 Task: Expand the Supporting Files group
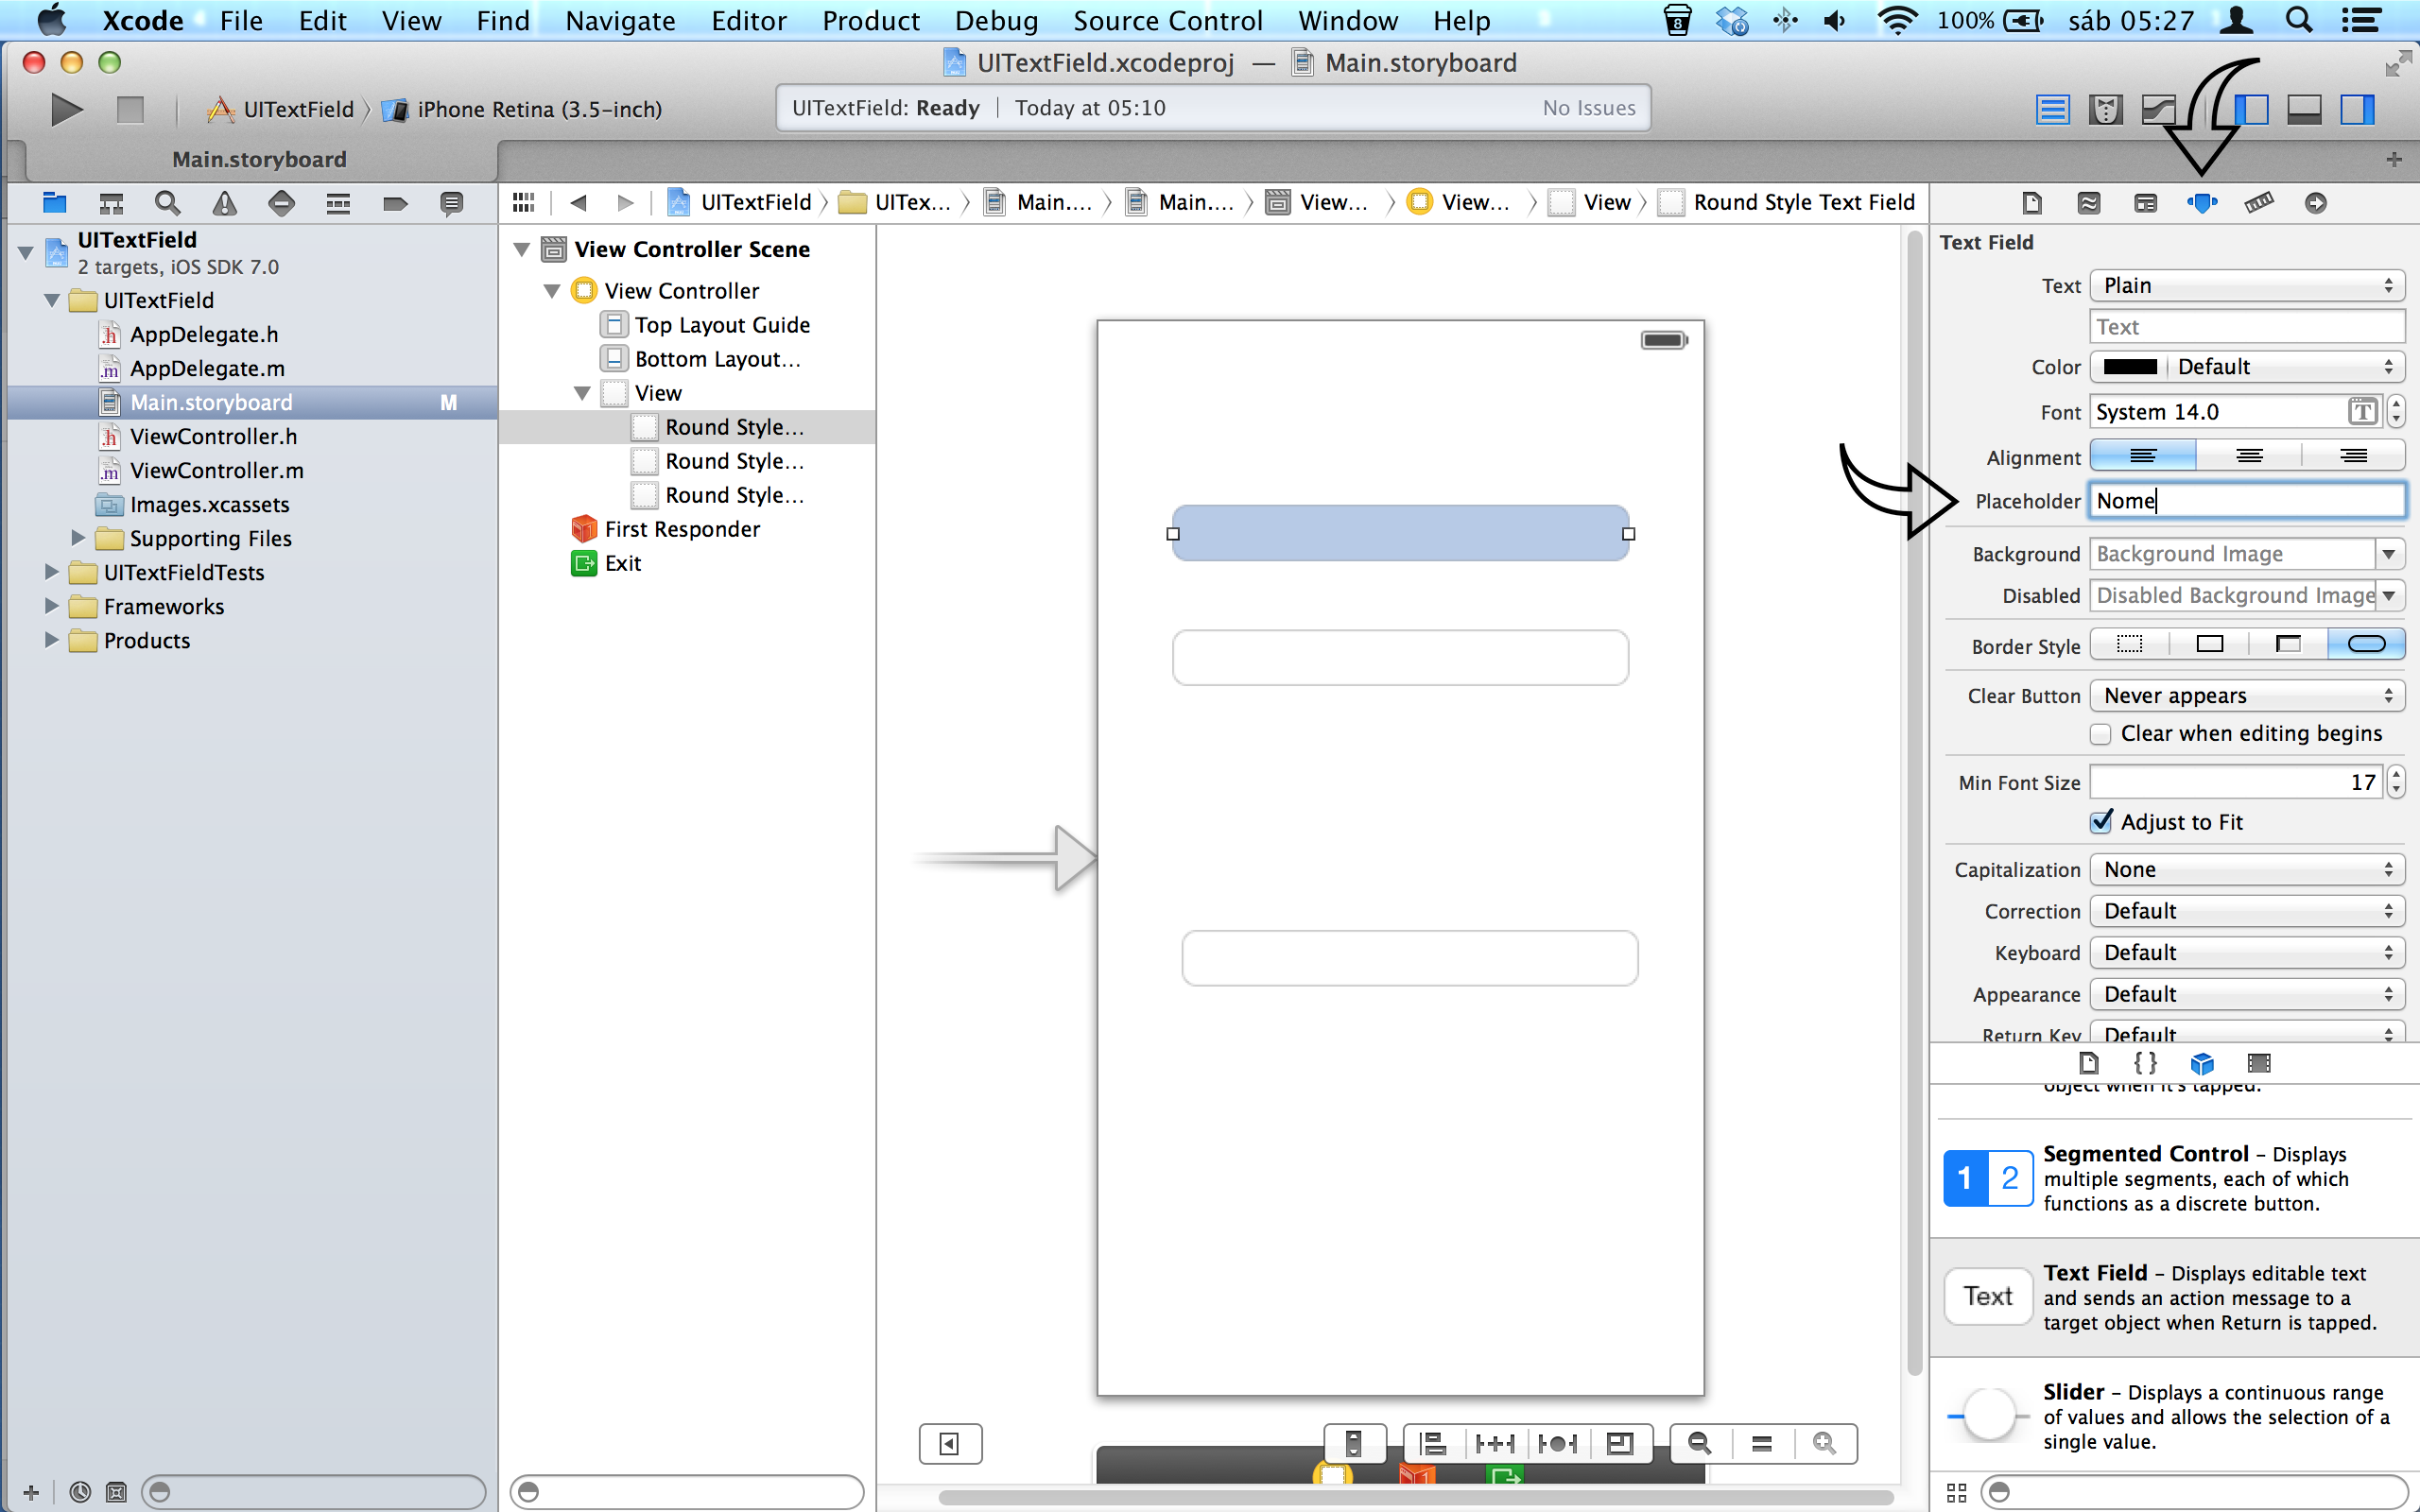click(x=78, y=538)
